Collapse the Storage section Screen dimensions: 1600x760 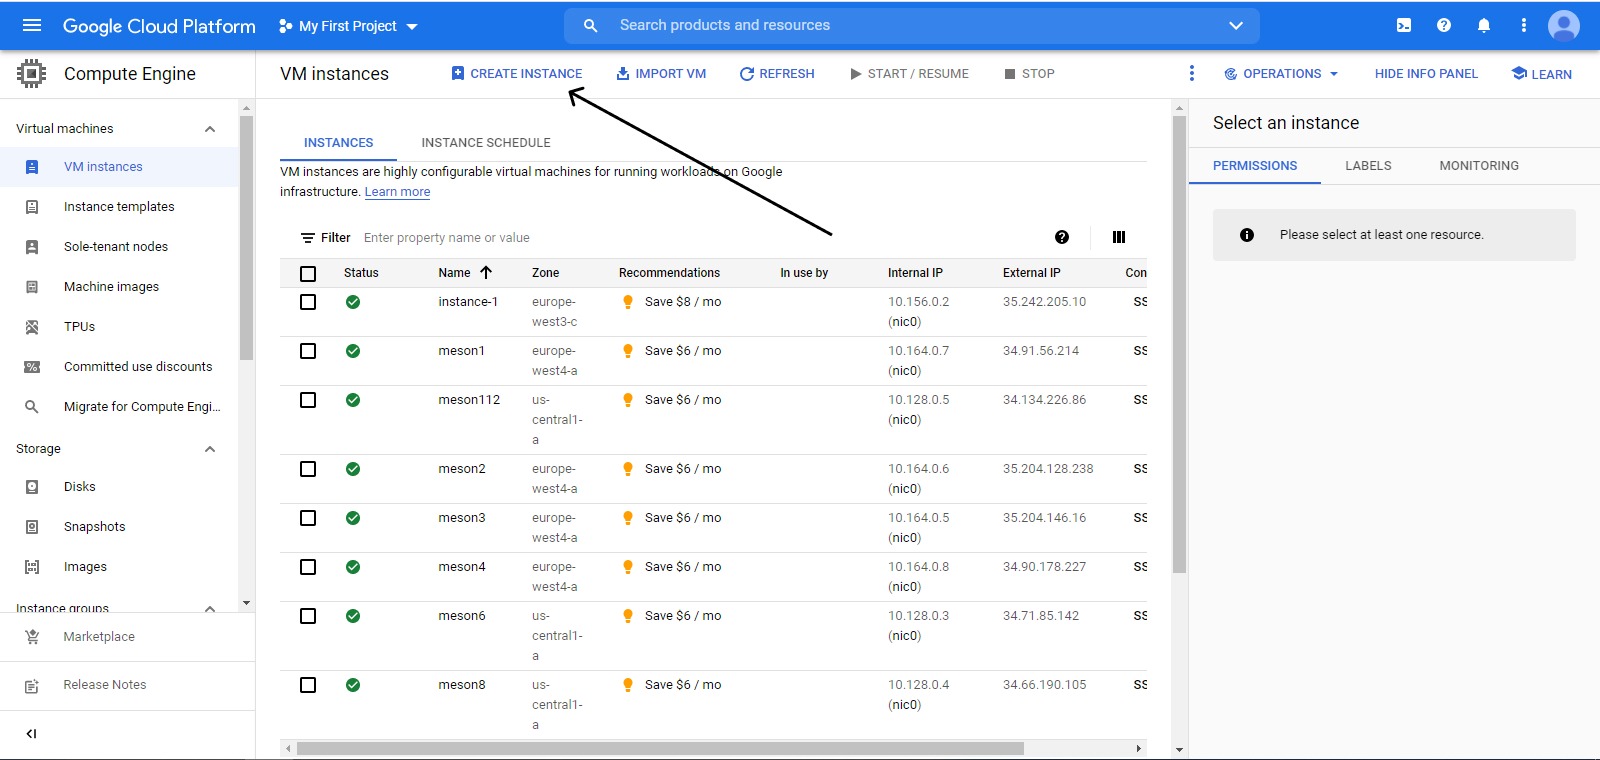click(x=210, y=449)
